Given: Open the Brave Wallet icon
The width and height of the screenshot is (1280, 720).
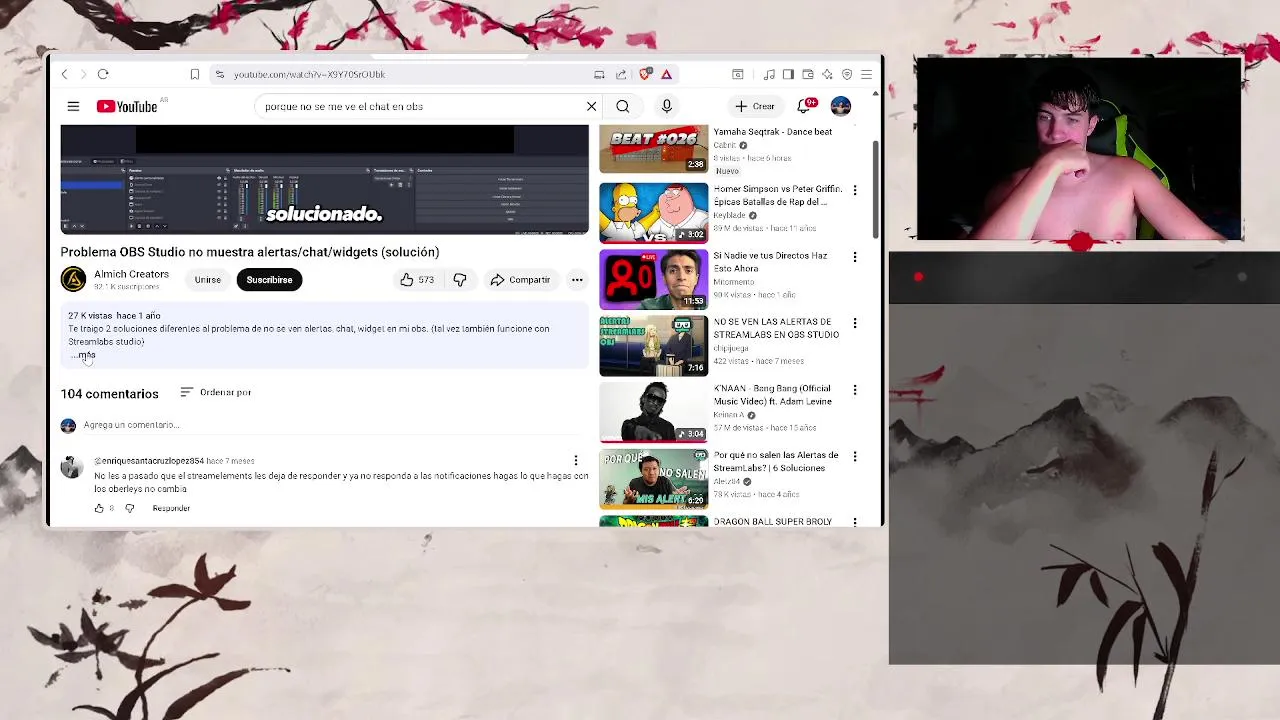Looking at the screenshot, I should [x=808, y=74].
